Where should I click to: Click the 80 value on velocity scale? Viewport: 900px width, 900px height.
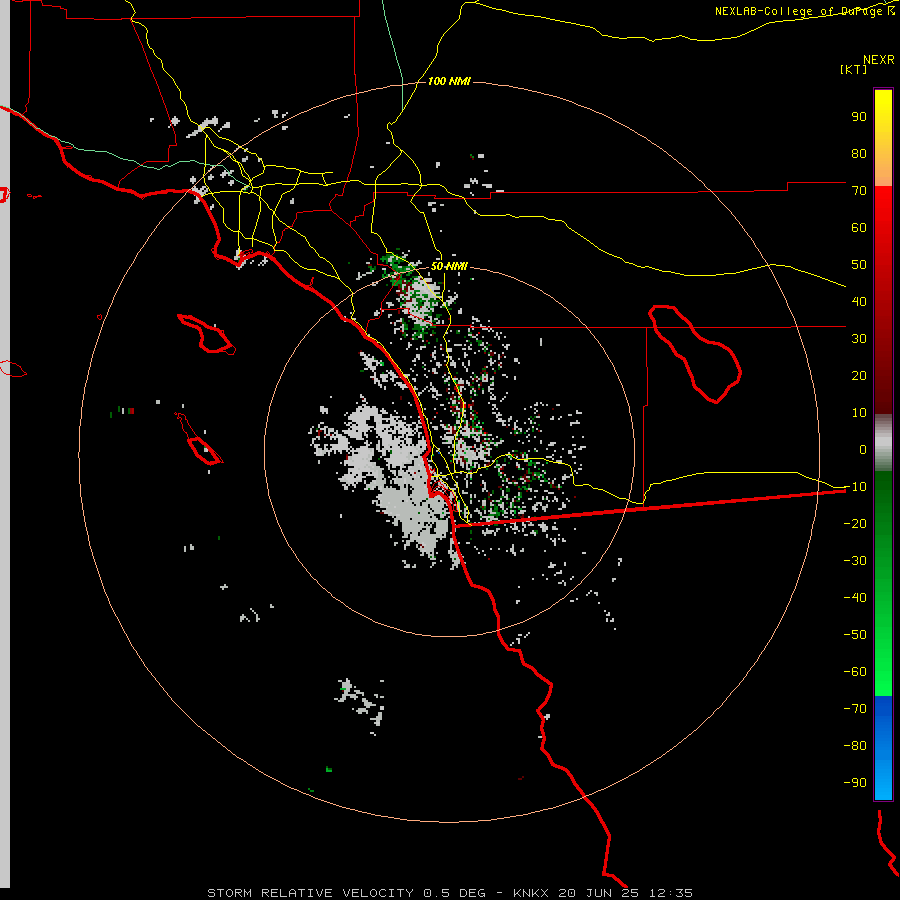859,154
